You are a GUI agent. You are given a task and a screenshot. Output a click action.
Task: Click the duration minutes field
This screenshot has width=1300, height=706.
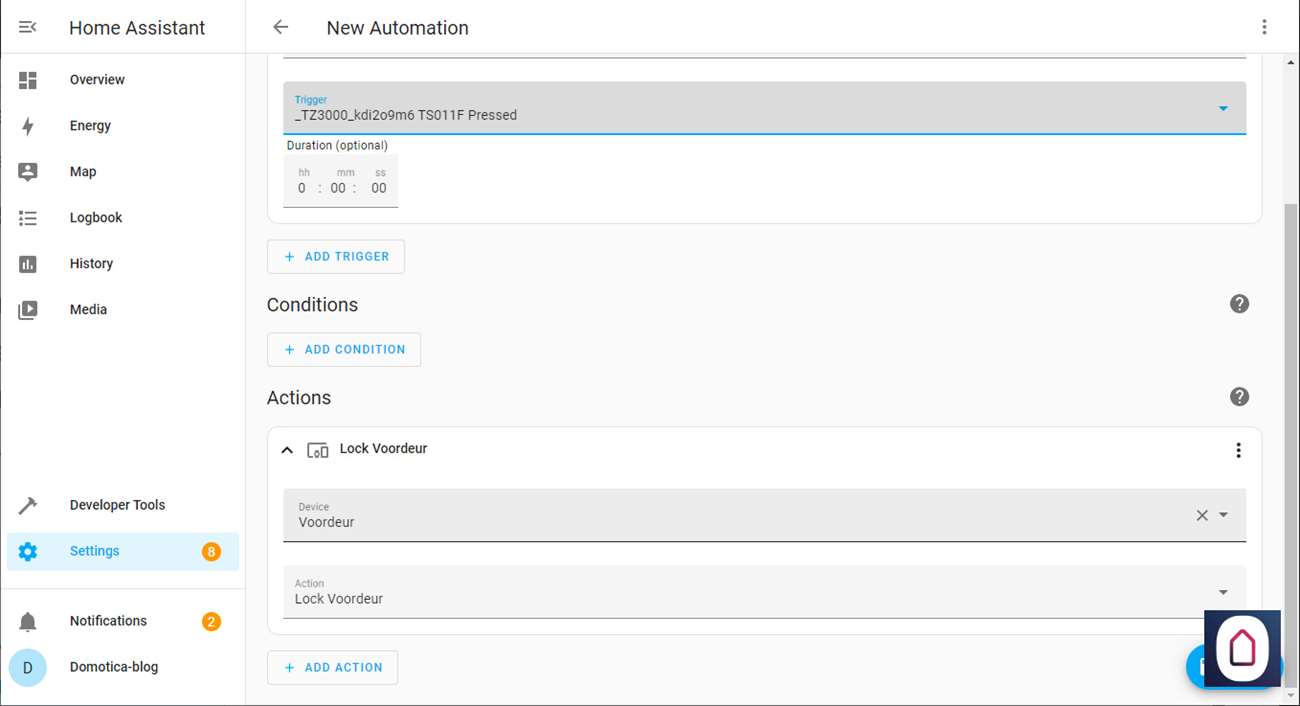tap(338, 188)
